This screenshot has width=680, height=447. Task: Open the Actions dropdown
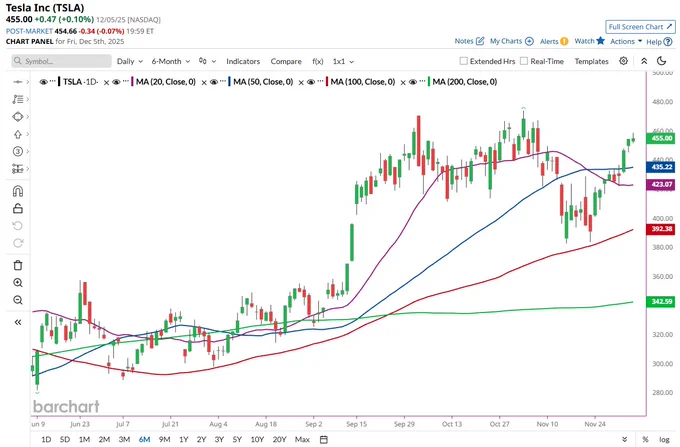point(626,41)
